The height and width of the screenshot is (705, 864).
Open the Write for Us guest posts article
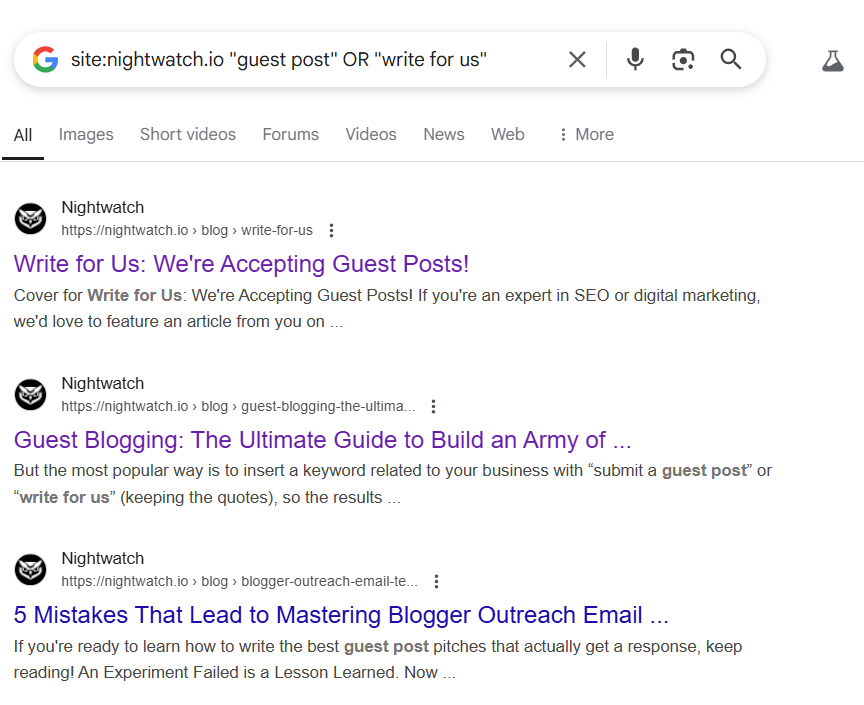coord(240,264)
